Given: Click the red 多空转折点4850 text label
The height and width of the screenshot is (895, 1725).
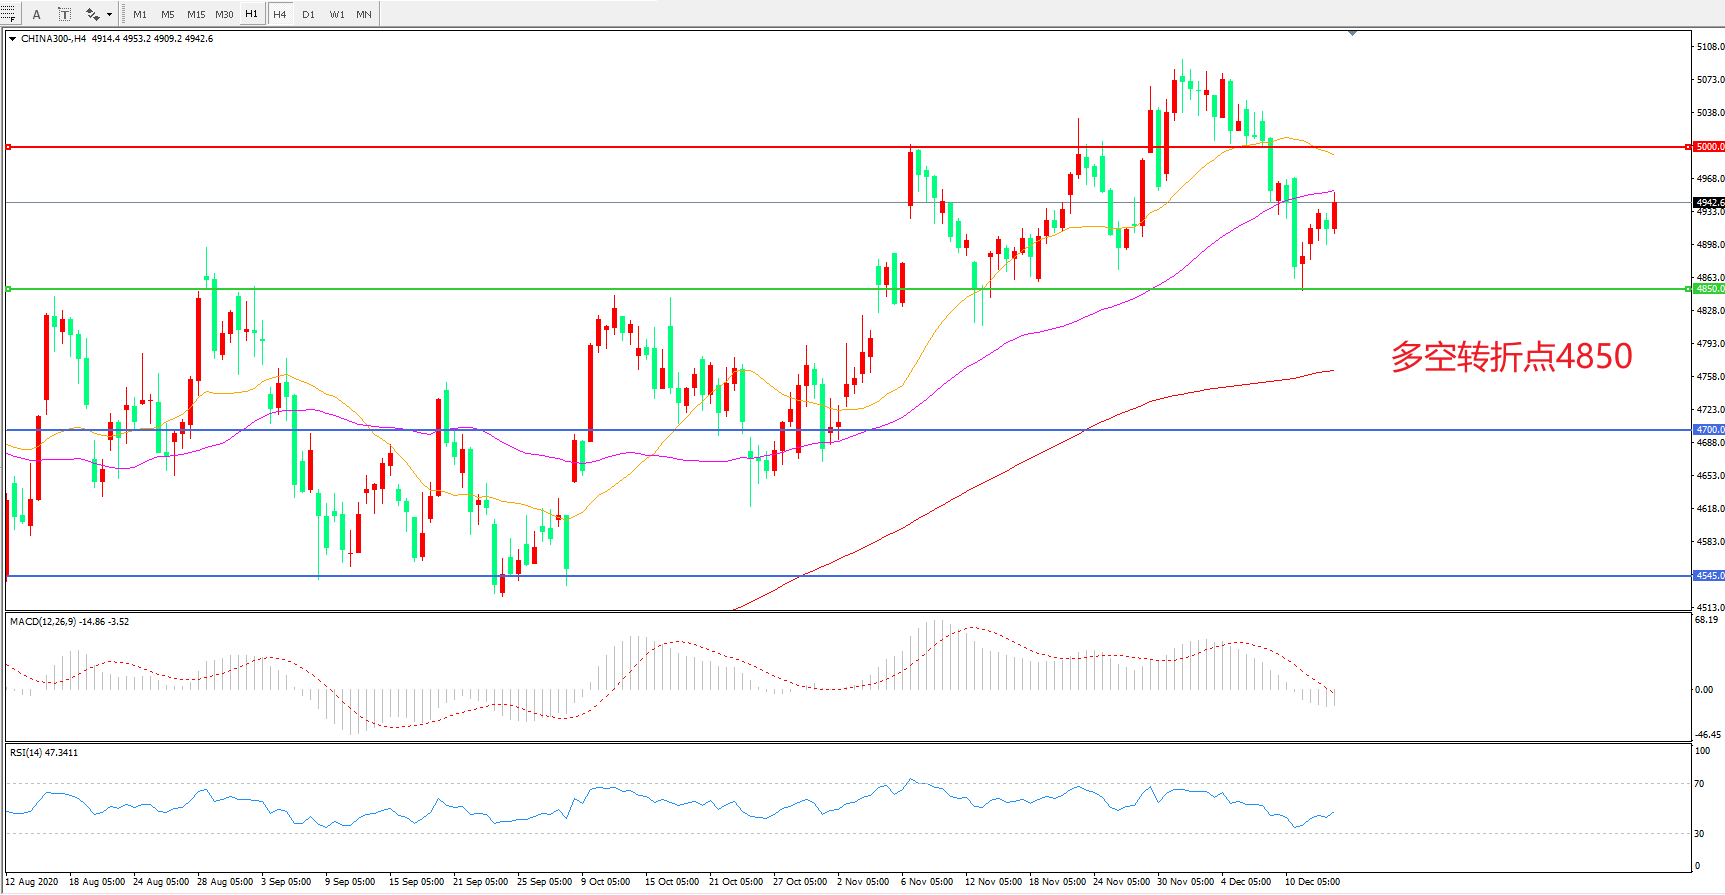Looking at the screenshot, I should click(1511, 356).
